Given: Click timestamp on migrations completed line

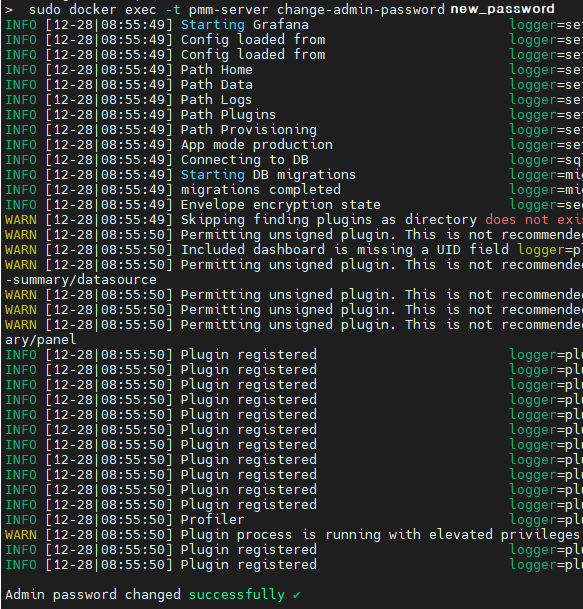Looking at the screenshot, I should click(x=109, y=190).
